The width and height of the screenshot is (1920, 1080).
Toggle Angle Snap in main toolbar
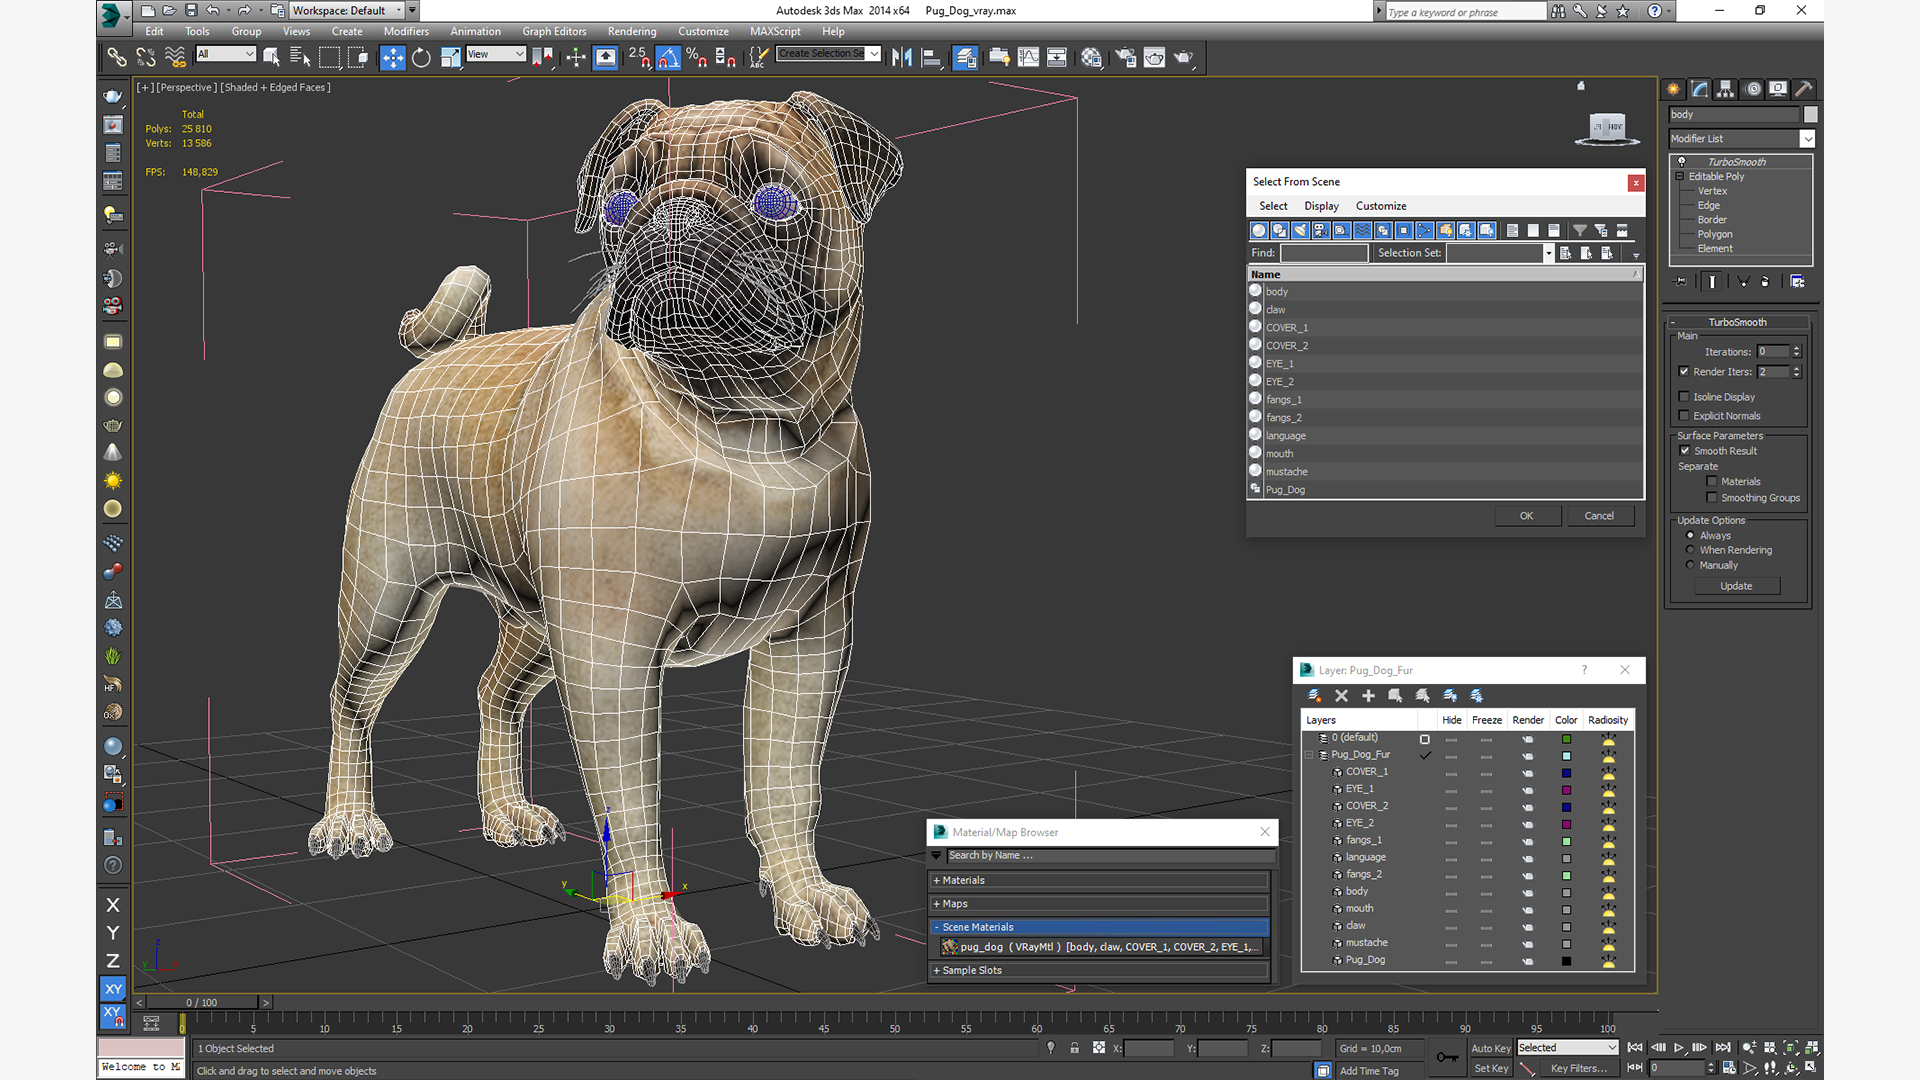[668, 57]
